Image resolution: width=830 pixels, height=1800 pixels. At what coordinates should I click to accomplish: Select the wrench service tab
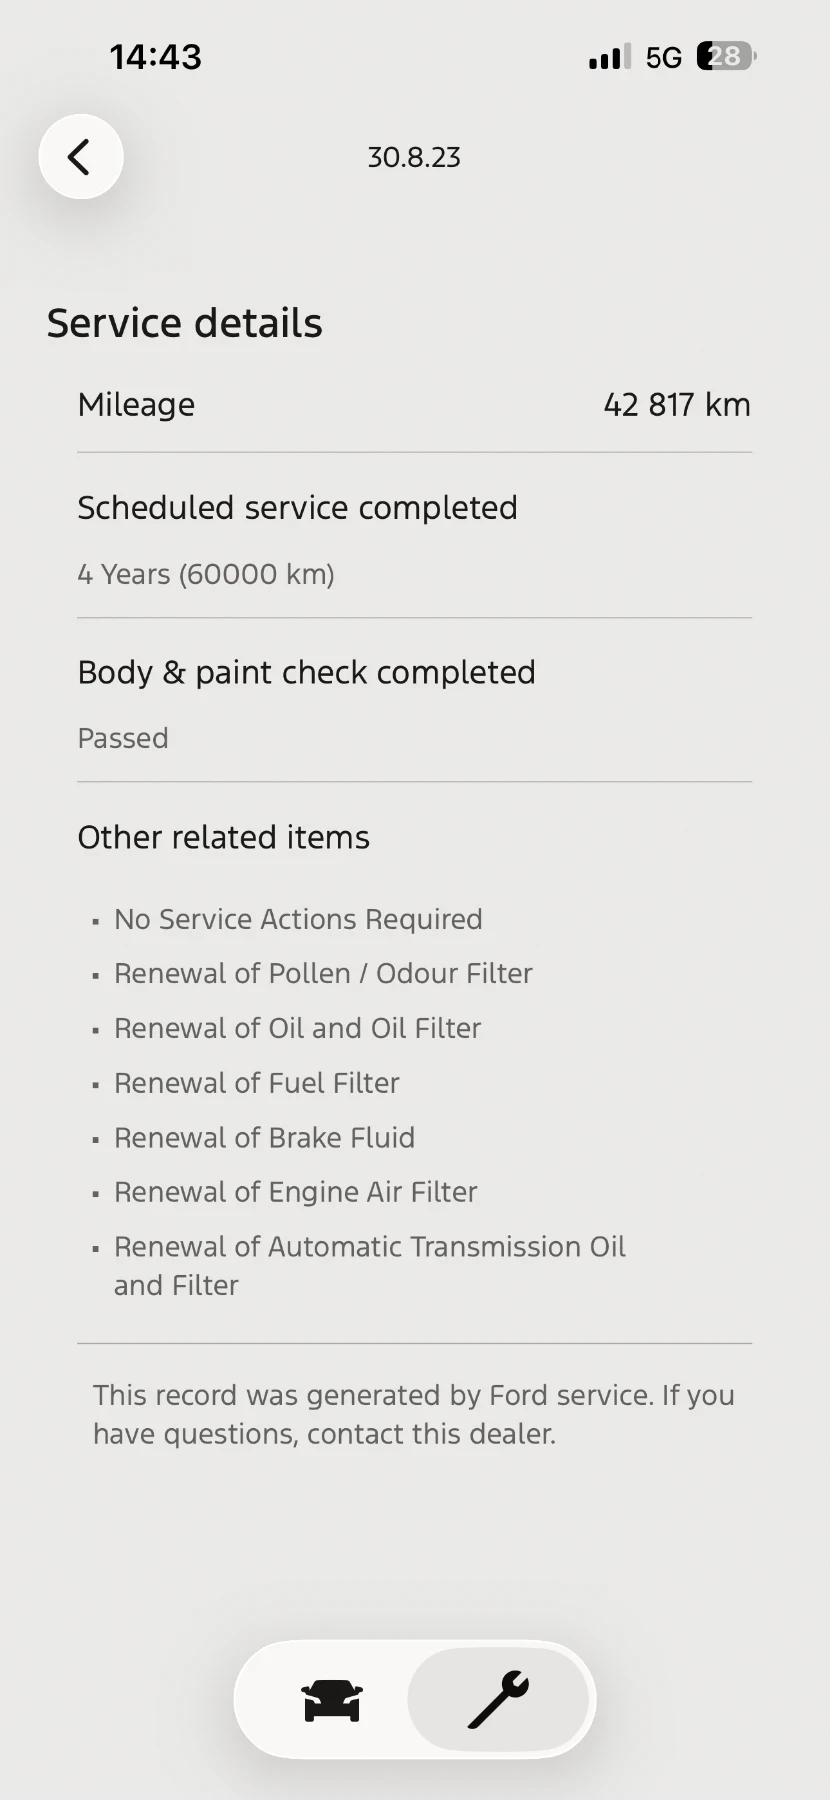[498, 1700]
